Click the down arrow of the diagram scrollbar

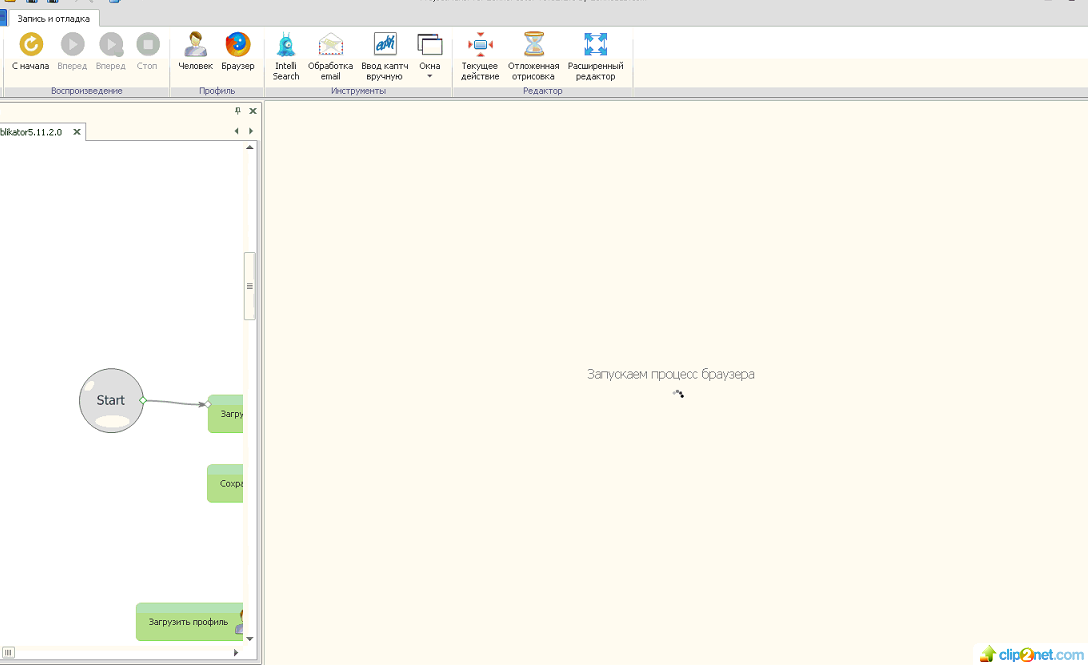(250, 637)
